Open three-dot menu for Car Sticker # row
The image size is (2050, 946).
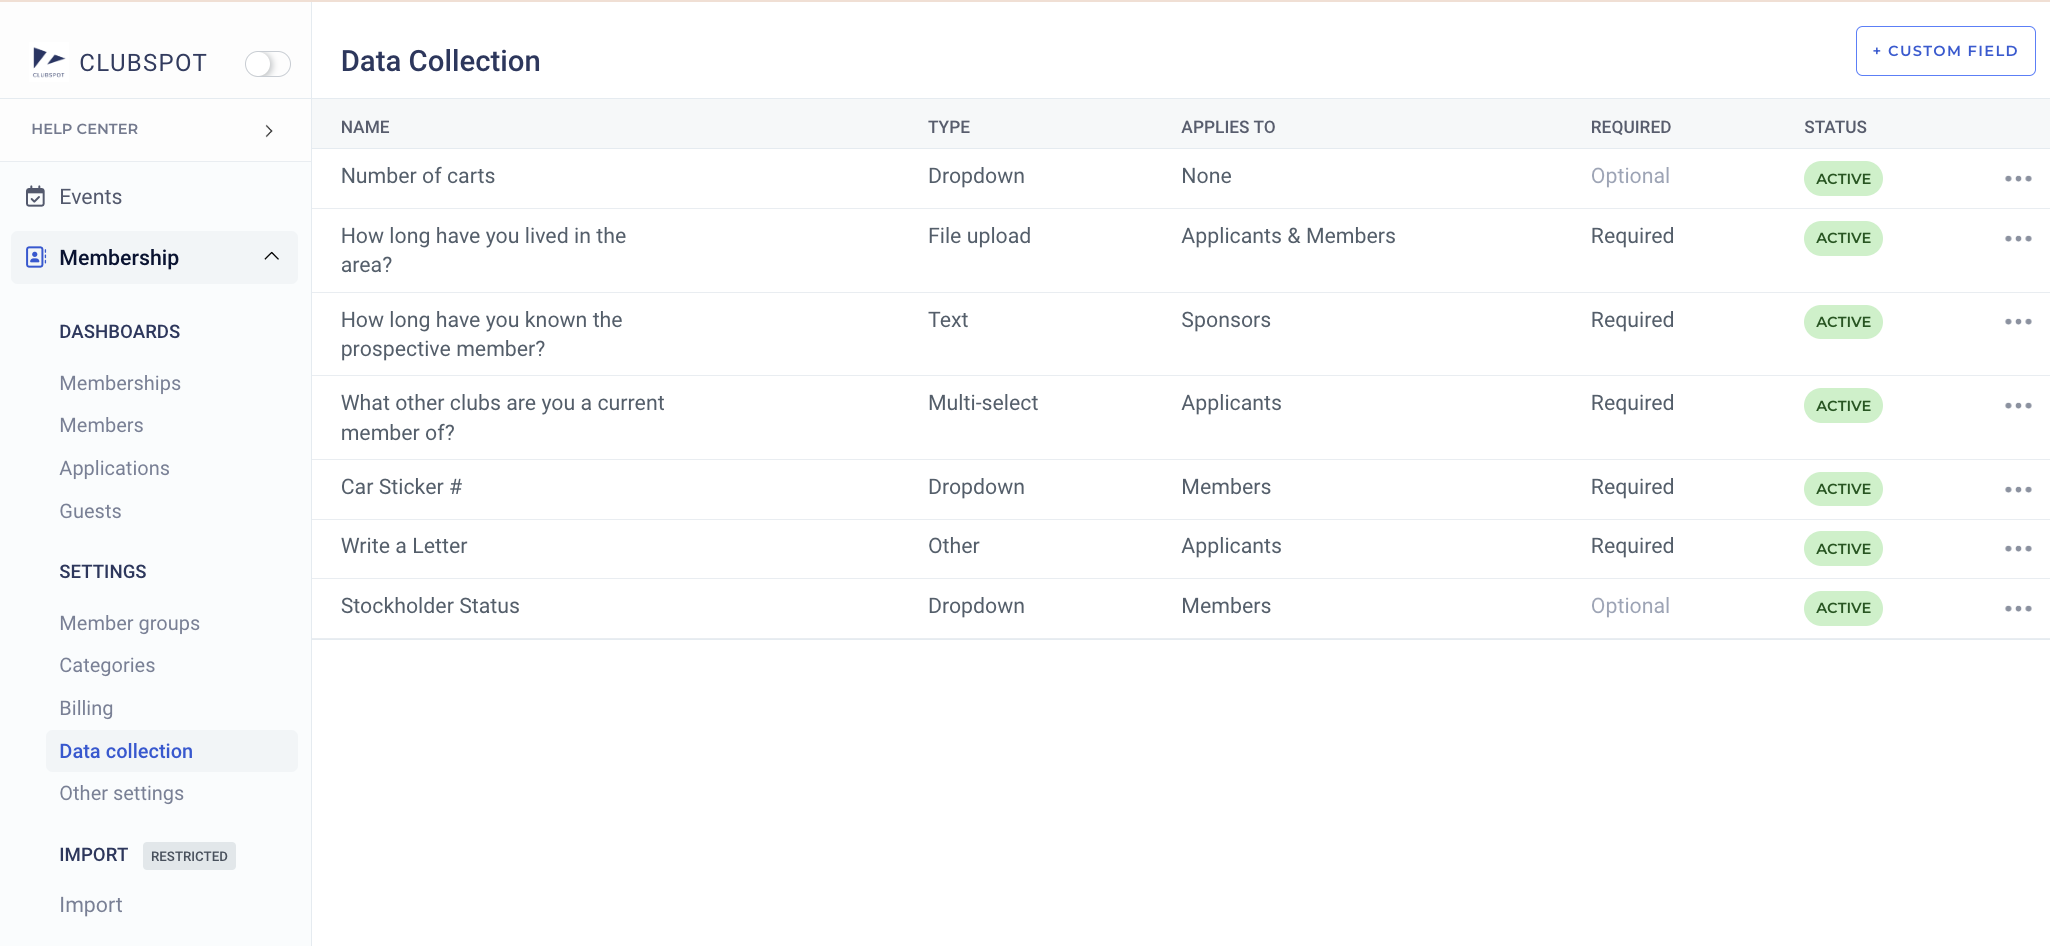[2018, 490]
